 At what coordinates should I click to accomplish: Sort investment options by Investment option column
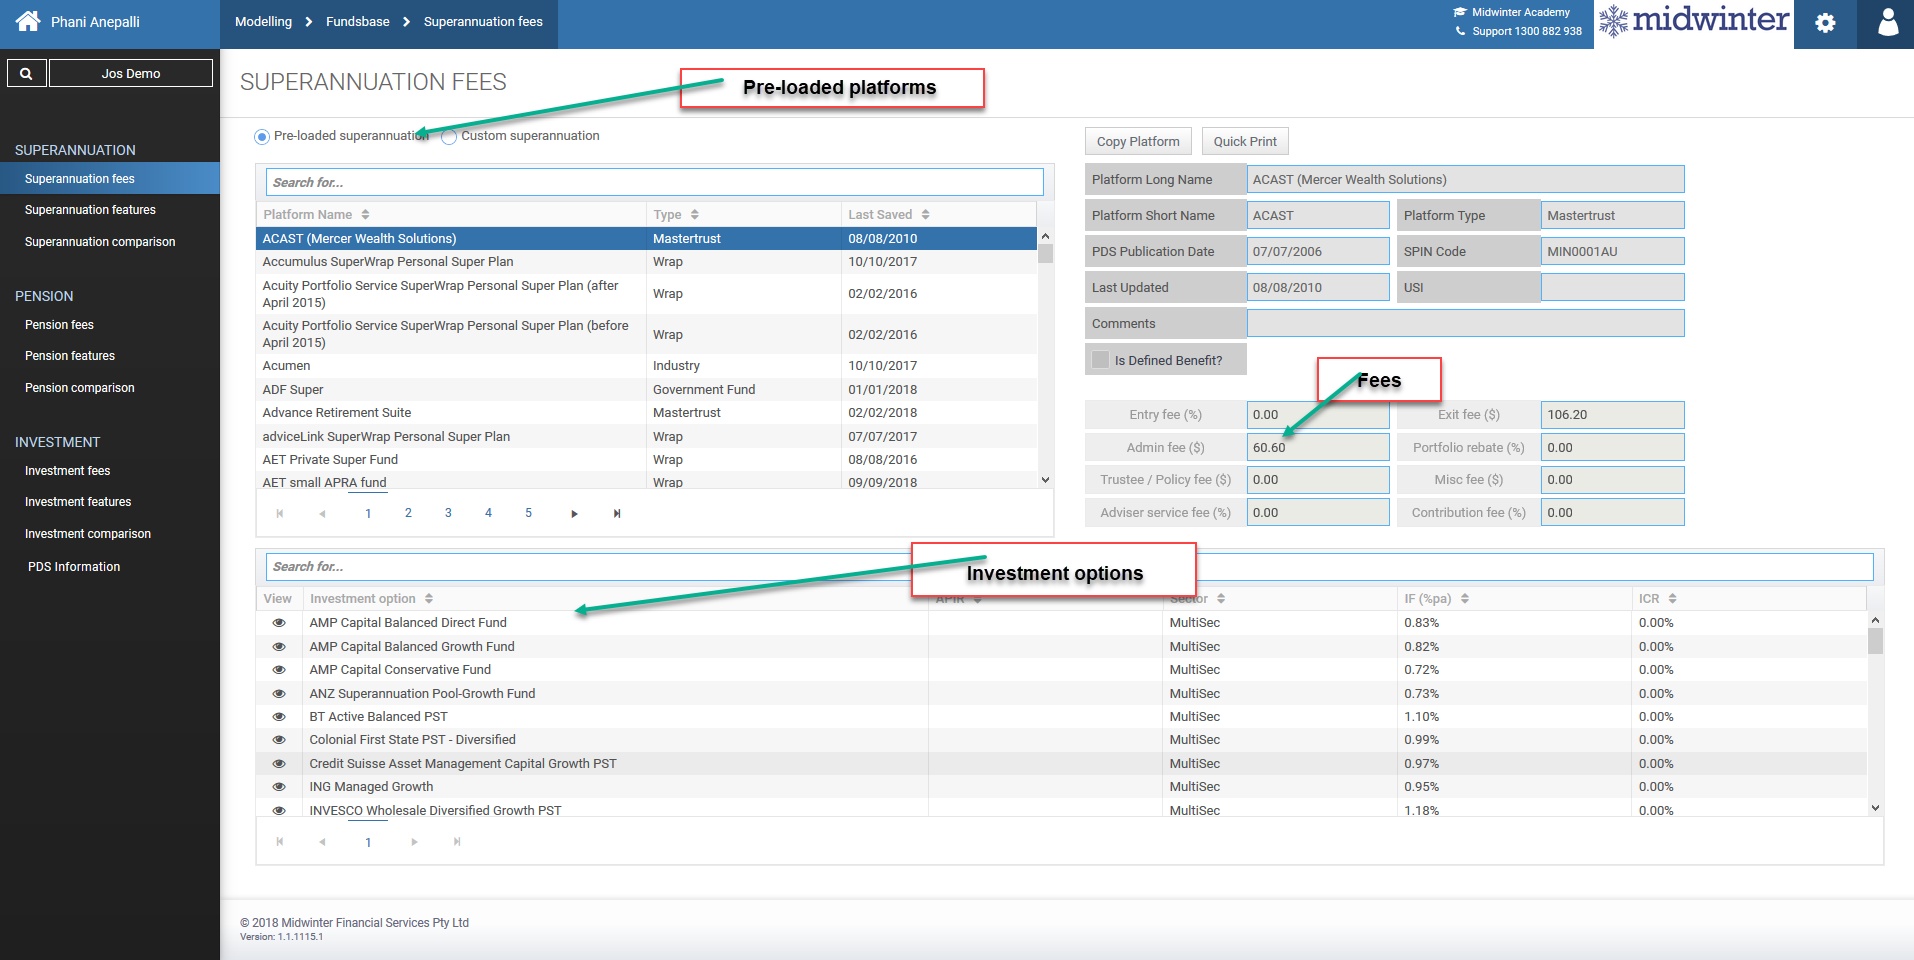click(429, 598)
